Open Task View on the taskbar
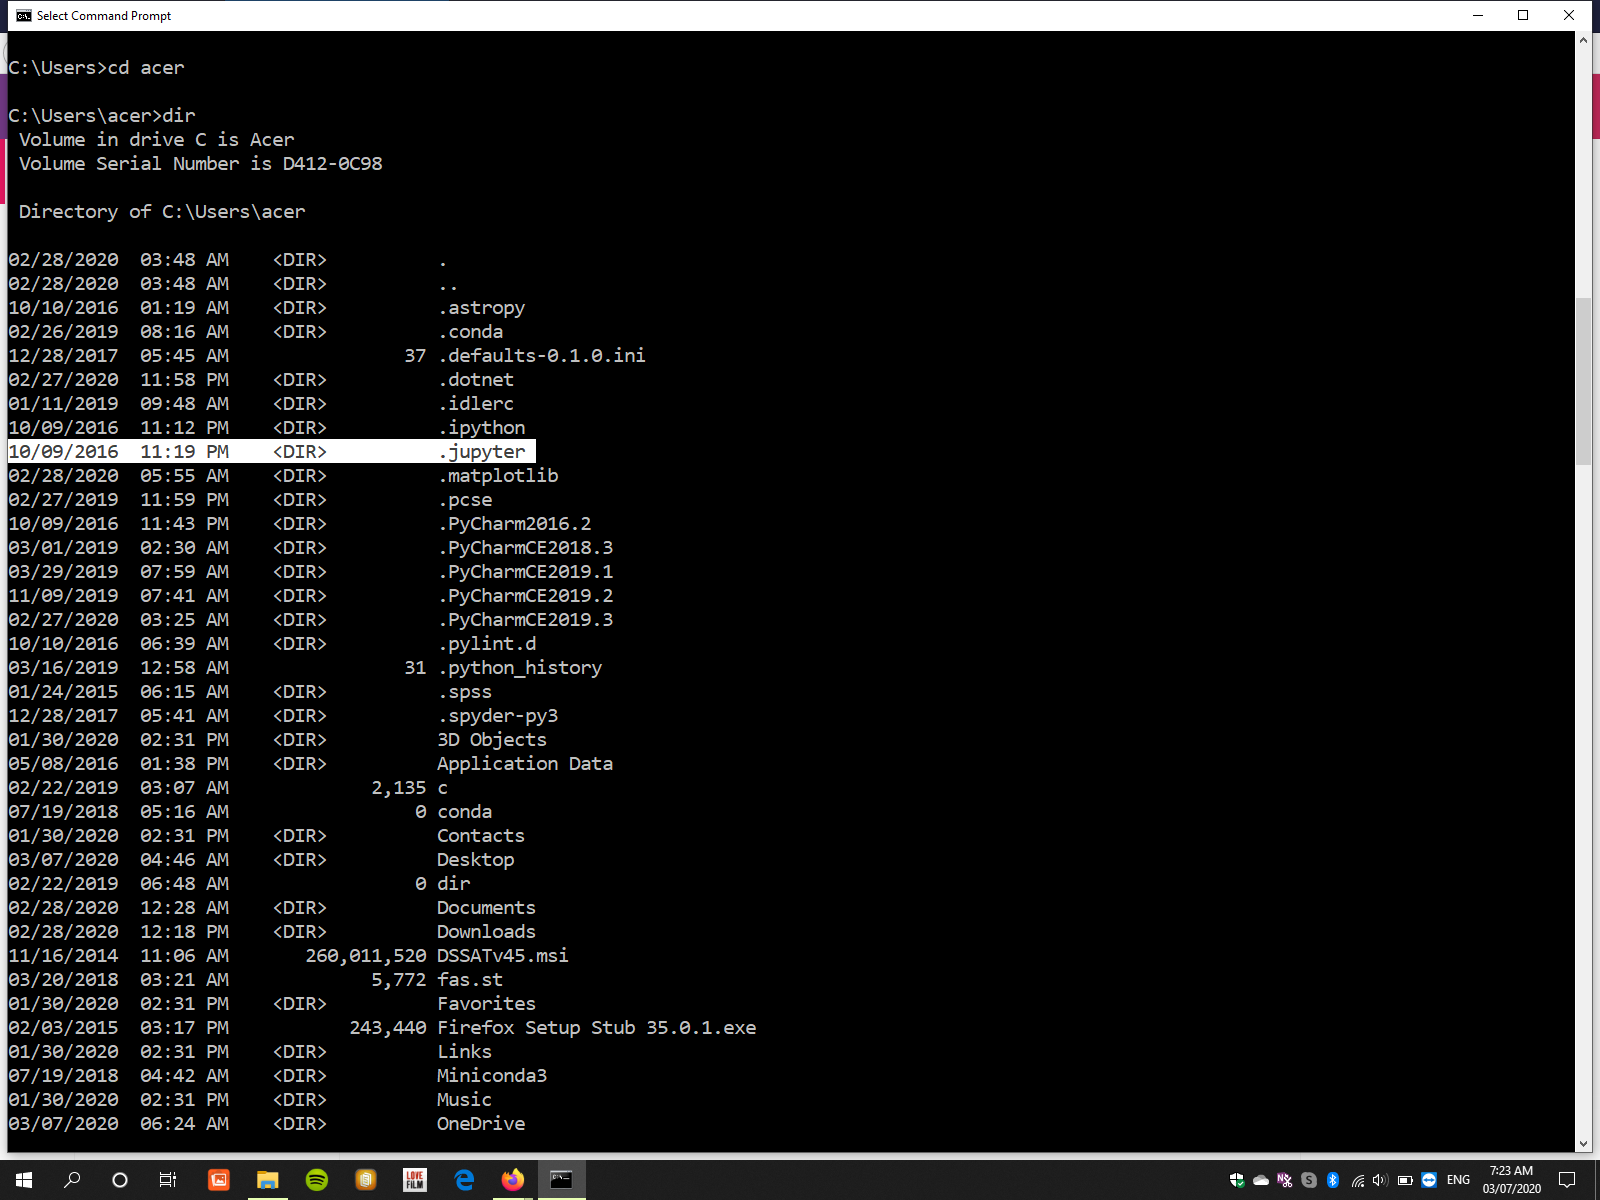Screen dimensions: 1600x1200 coord(168,1180)
